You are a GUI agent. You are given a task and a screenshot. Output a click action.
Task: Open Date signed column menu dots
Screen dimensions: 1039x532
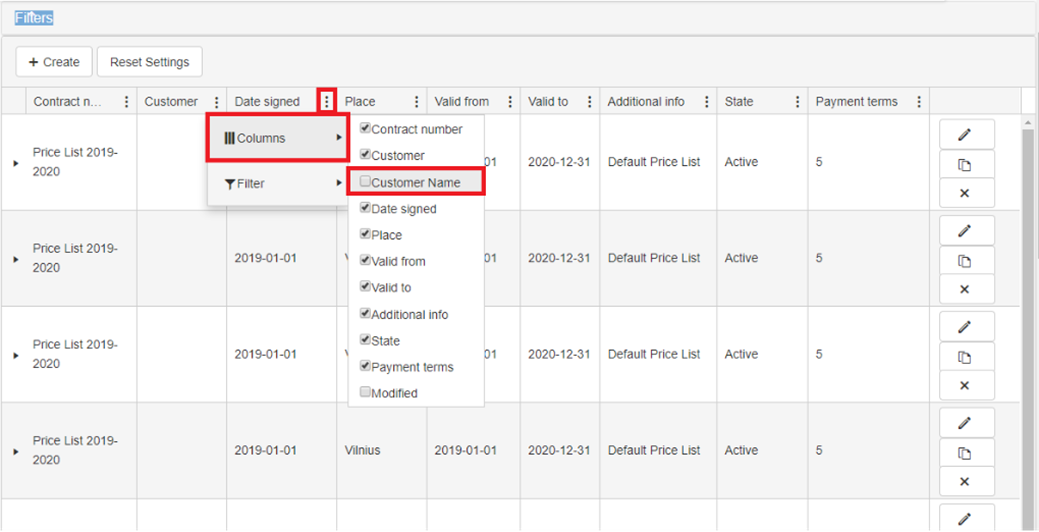(326, 102)
